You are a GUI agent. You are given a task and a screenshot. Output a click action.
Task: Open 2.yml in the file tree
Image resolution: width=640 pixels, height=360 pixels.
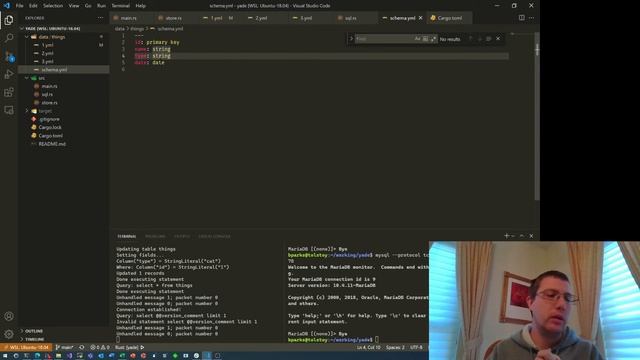pyautogui.click(x=47, y=53)
